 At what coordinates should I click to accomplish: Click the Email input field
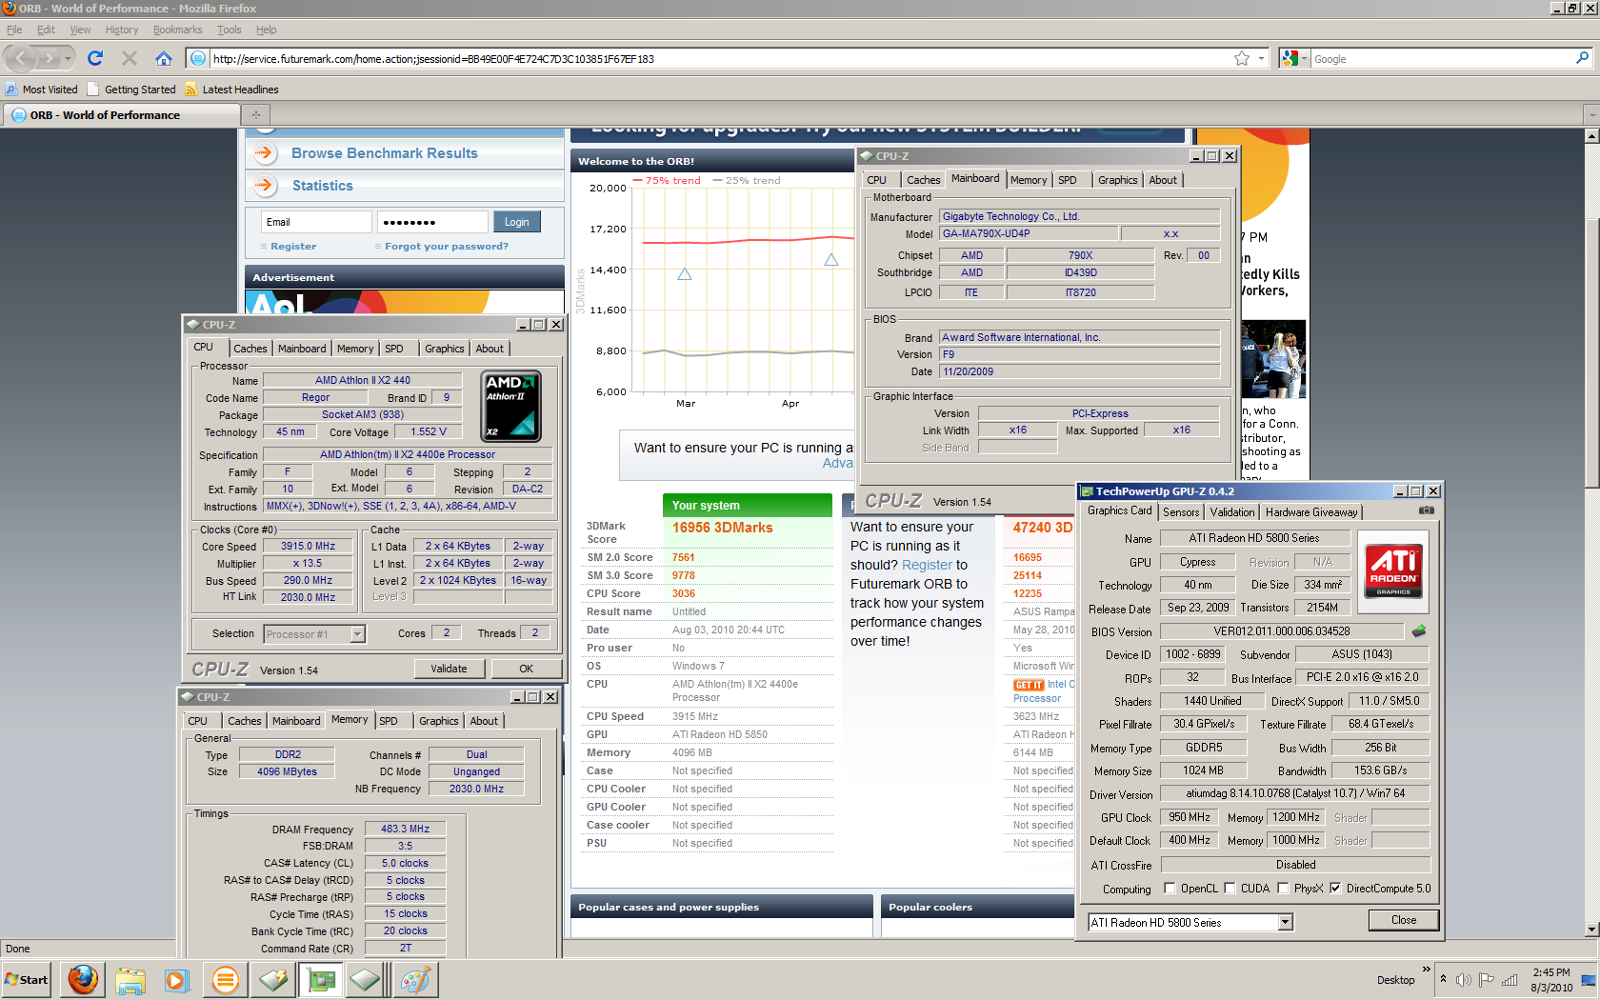[x=316, y=222]
